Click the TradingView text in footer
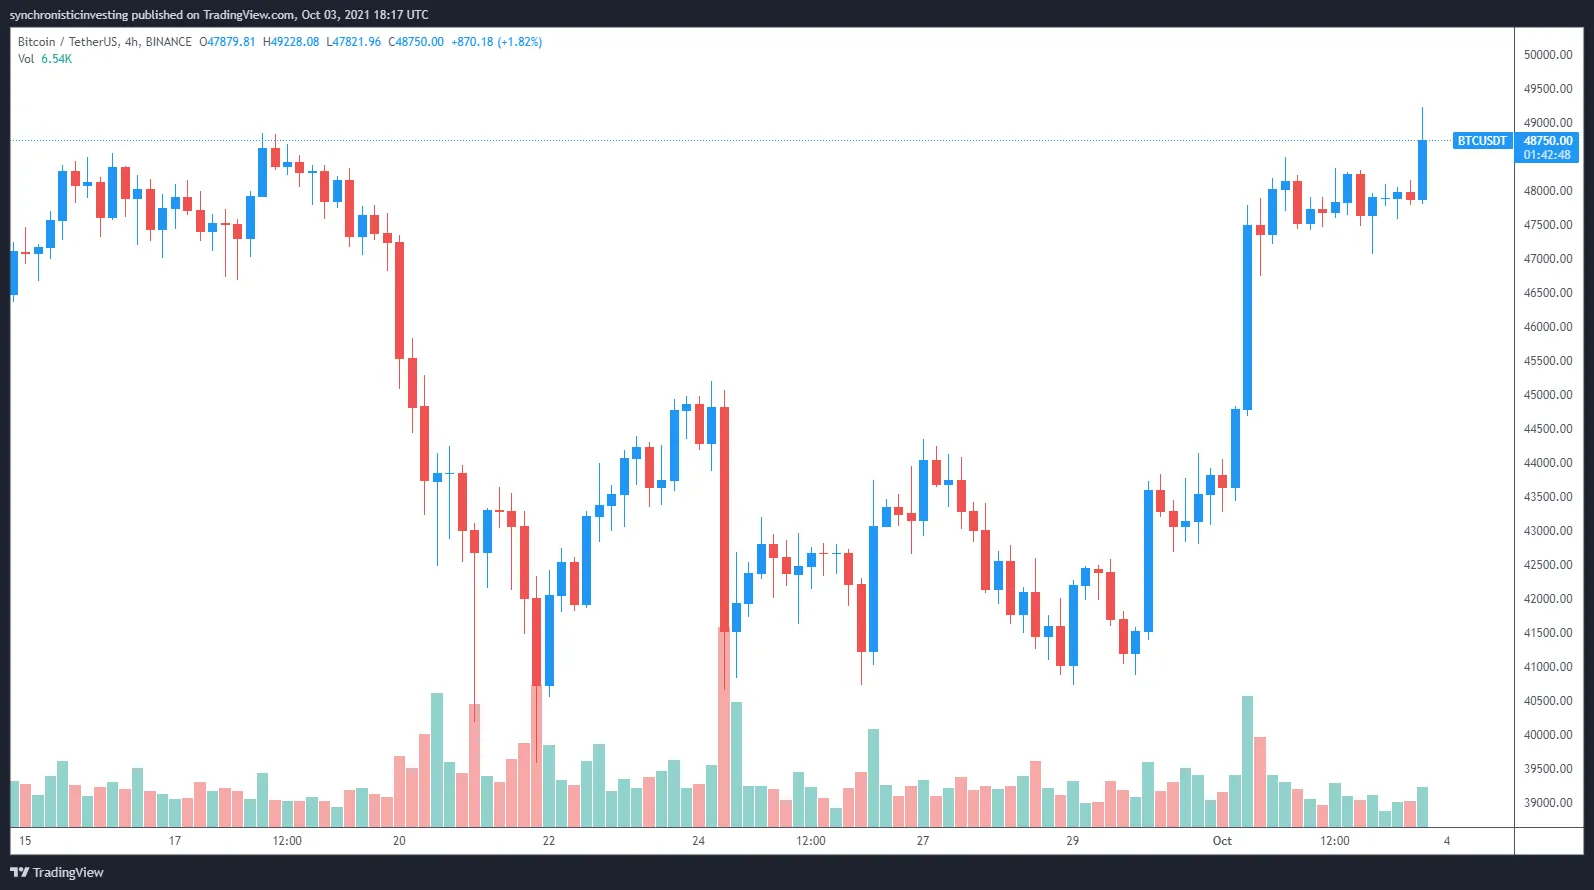1594x890 pixels. (68, 872)
